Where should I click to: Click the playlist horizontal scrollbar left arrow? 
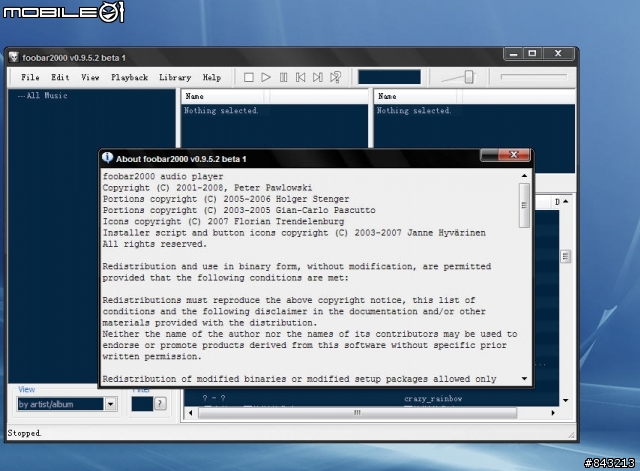190,413
